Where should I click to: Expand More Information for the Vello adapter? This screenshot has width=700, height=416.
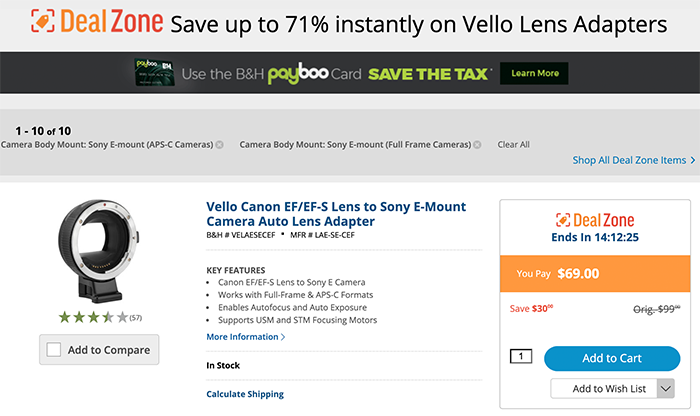[x=246, y=337]
